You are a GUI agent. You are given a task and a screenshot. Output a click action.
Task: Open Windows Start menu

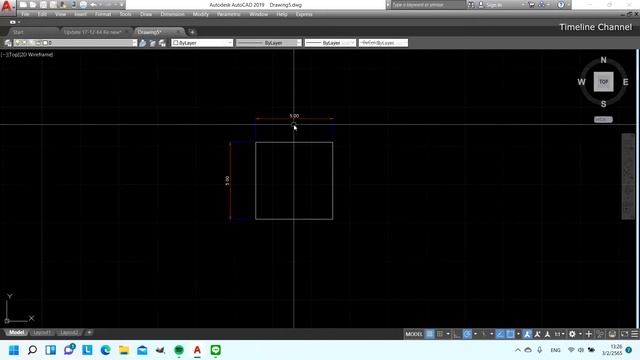click(14, 350)
